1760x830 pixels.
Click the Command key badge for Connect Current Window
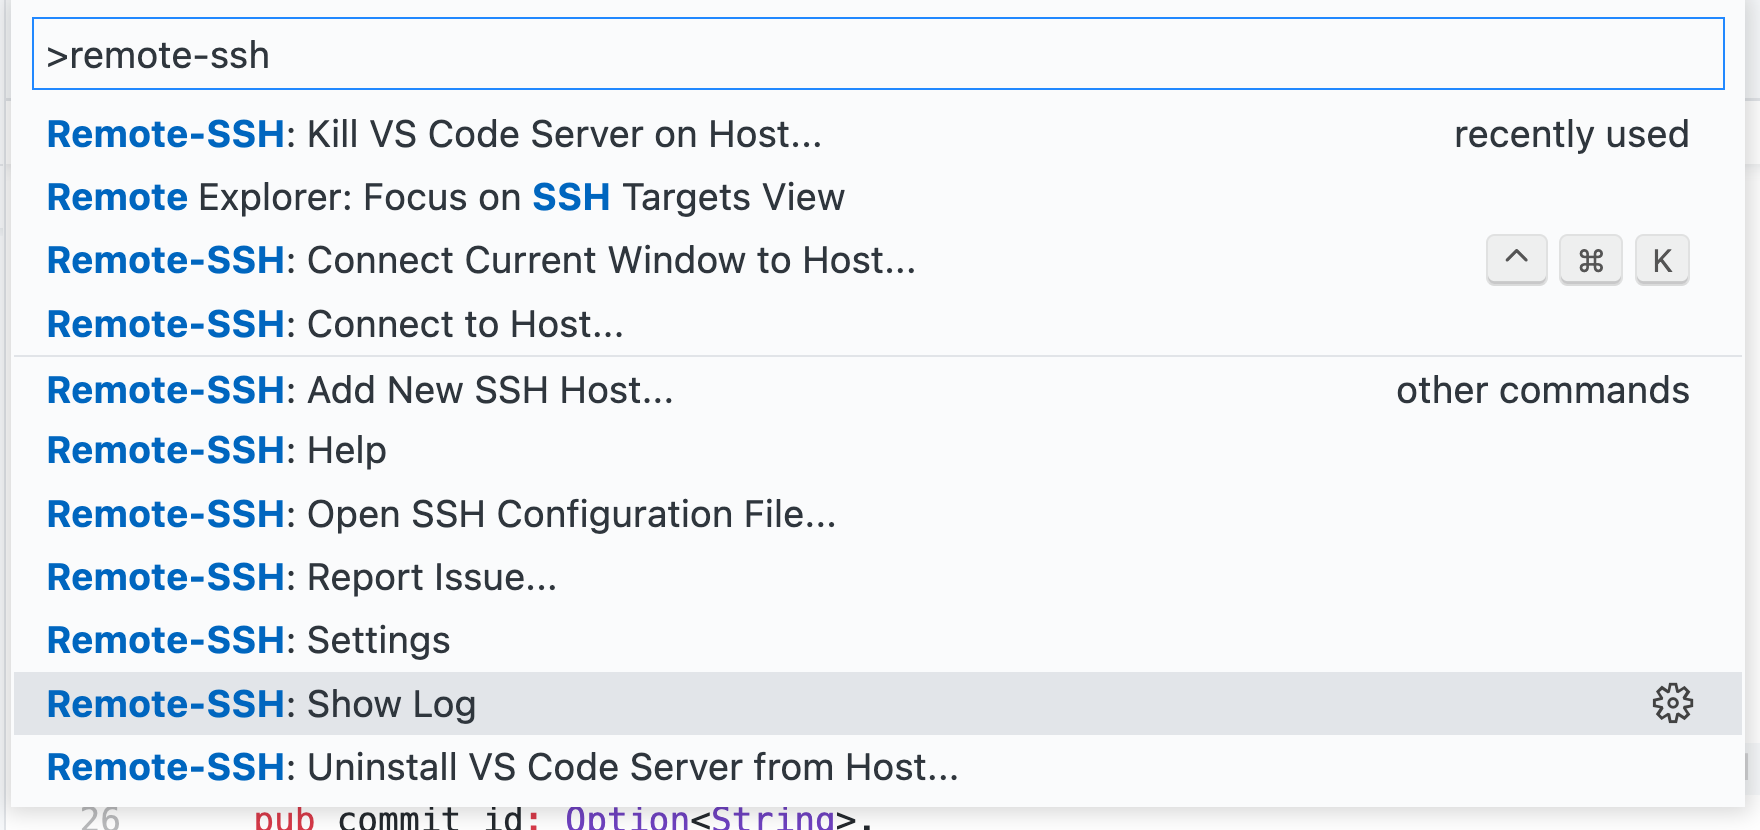click(x=1590, y=260)
